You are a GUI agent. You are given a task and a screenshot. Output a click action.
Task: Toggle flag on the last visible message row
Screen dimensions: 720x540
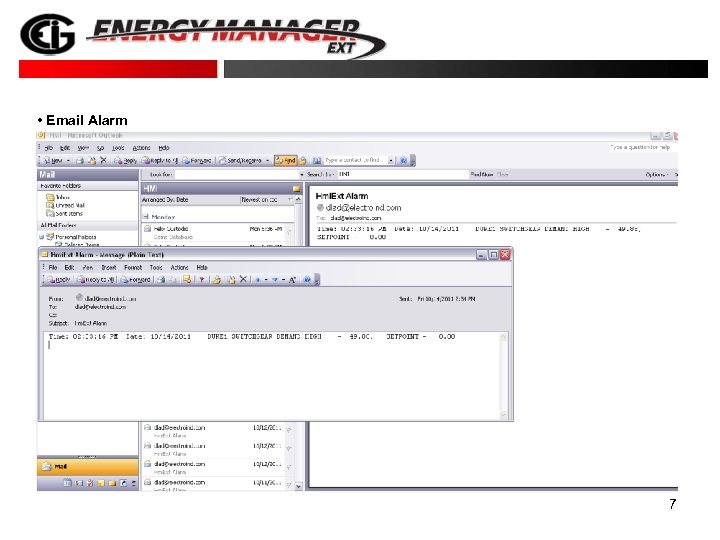click(x=289, y=485)
